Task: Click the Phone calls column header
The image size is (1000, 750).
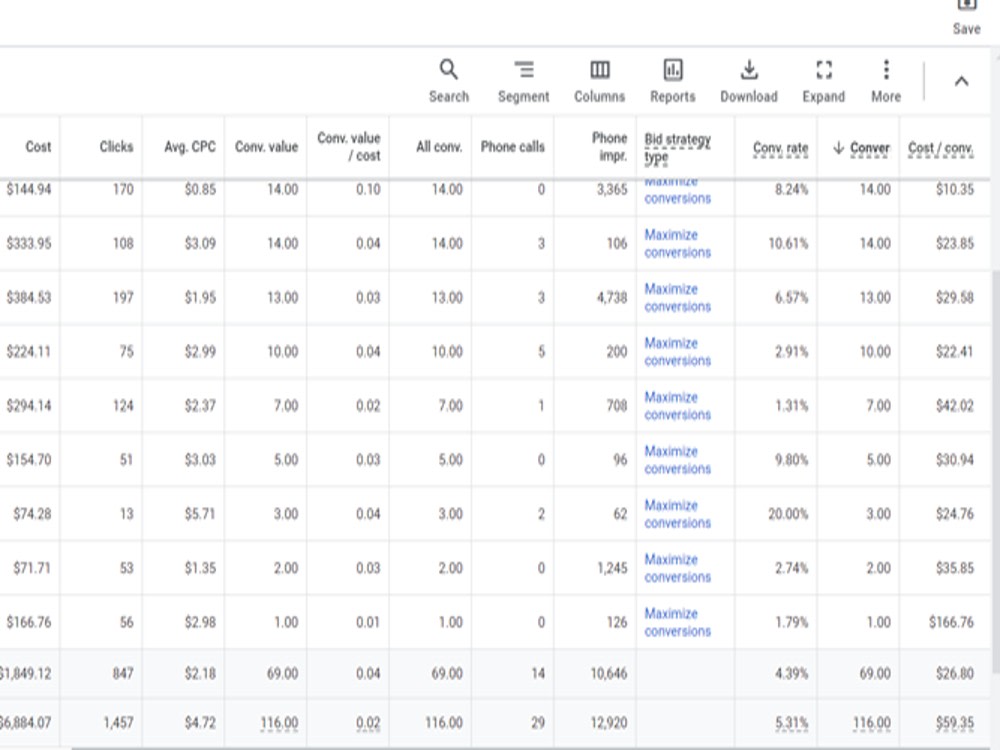Action: [513, 147]
